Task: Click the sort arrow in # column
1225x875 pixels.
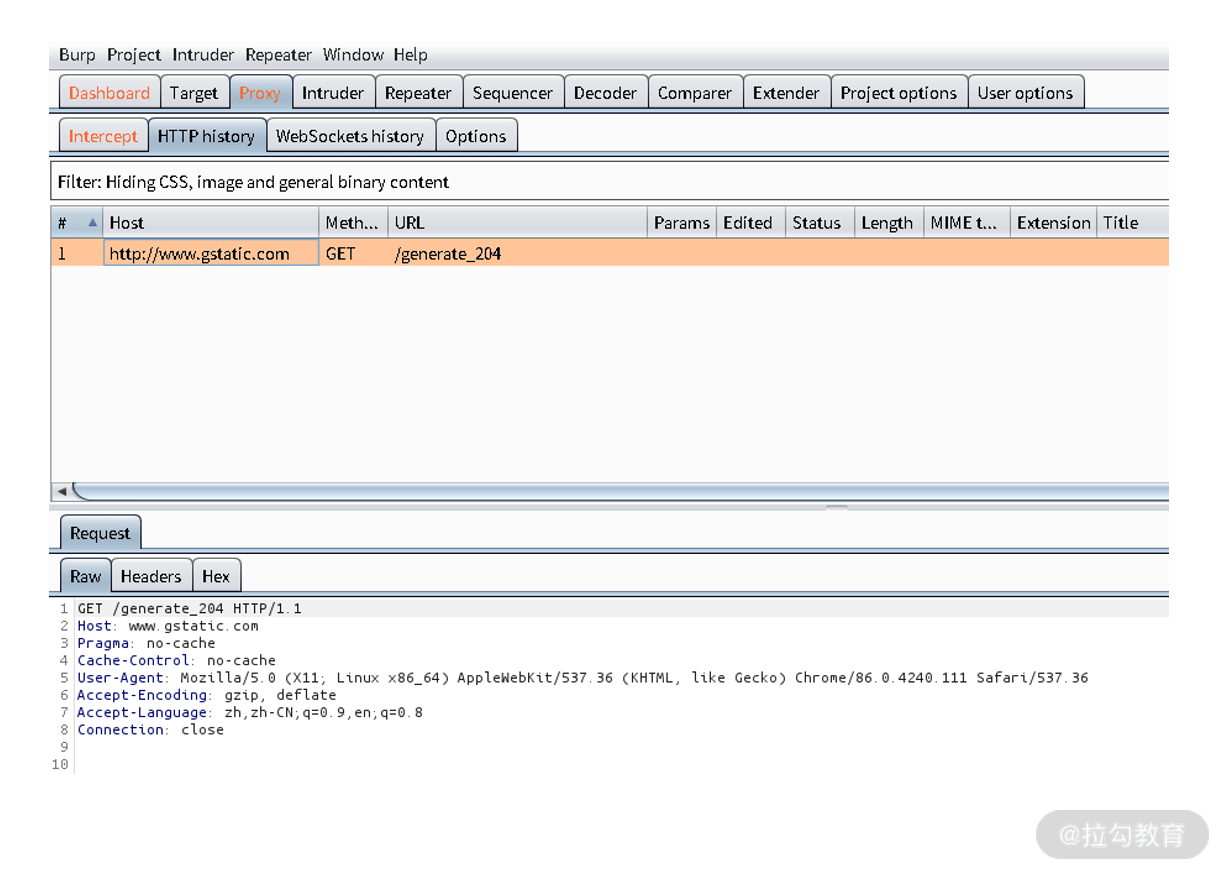Action: pos(93,222)
